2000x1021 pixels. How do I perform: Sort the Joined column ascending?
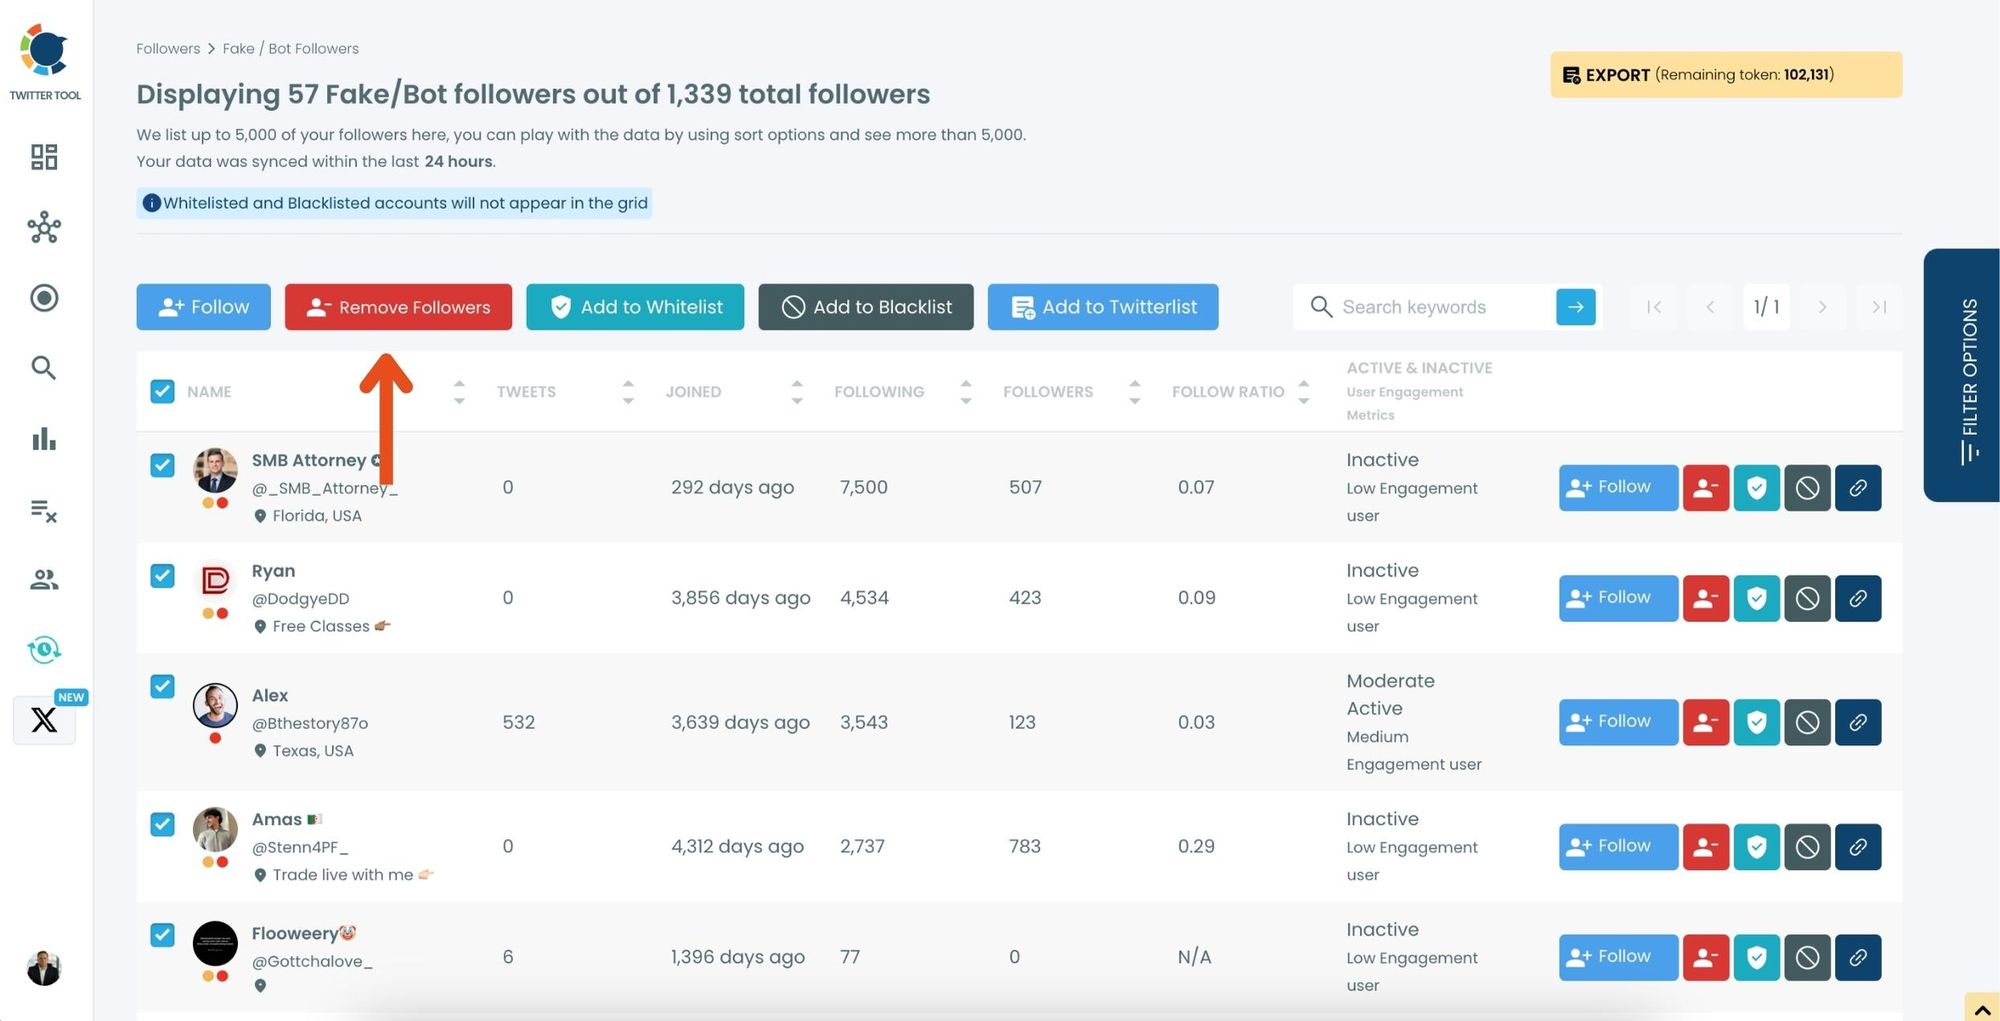[x=797, y=384]
